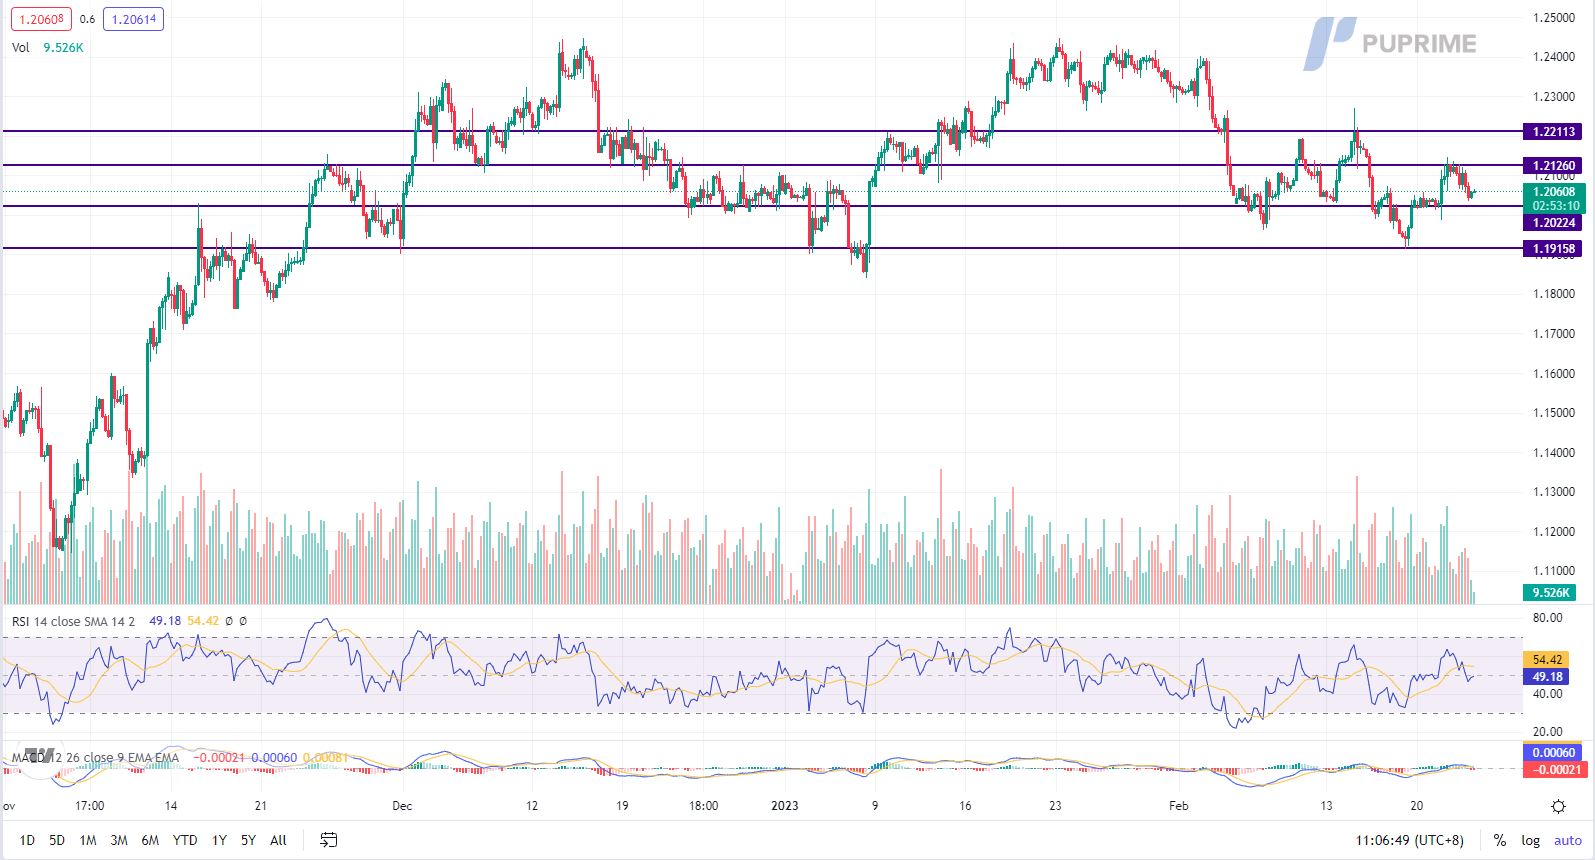
Task: Click the blue buy price 1.20614 button
Action: coord(134,19)
